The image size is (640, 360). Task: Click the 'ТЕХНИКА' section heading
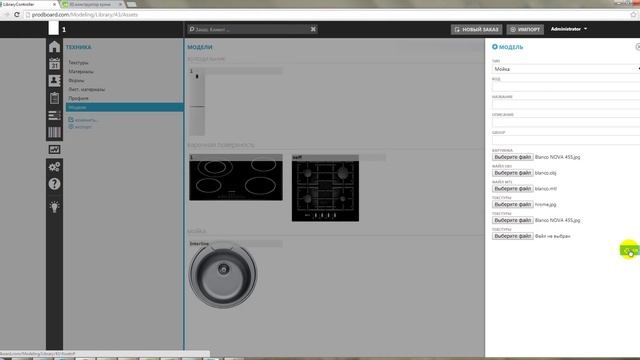78,47
